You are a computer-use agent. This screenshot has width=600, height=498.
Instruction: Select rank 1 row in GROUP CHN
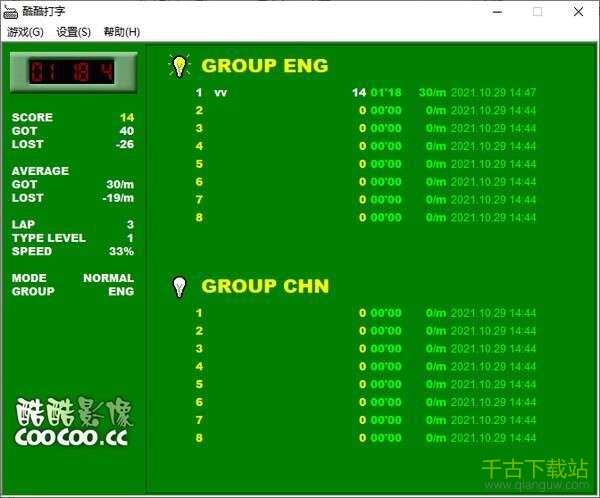pos(365,313)
